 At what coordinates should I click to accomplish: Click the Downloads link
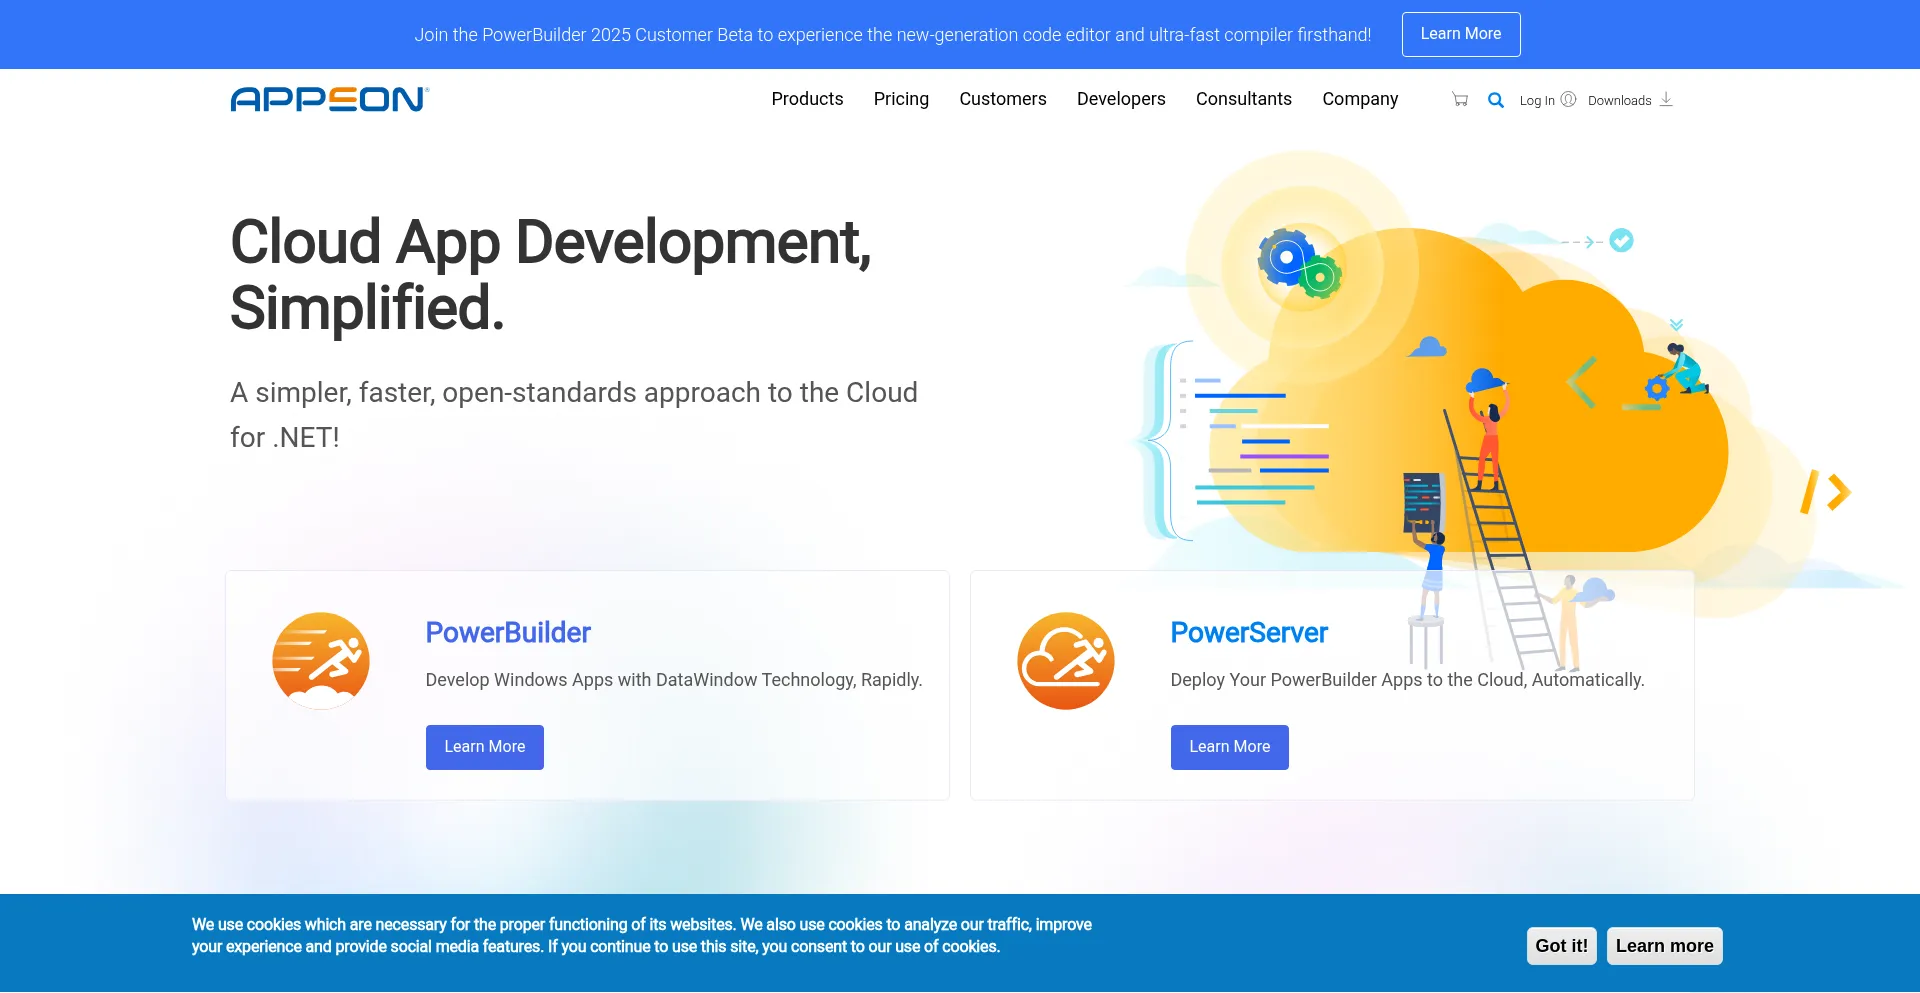1620,100
